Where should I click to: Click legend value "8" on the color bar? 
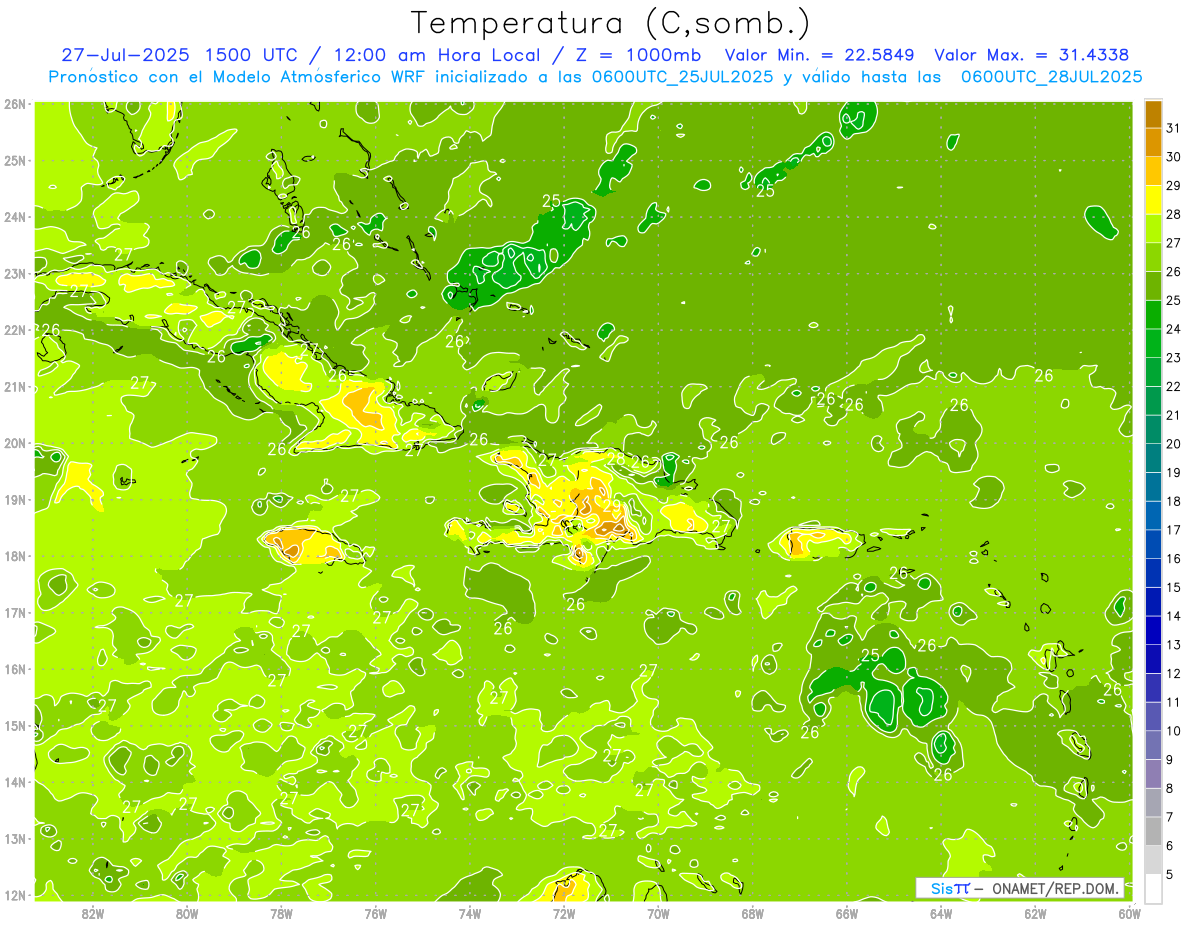click(1171, 788)
